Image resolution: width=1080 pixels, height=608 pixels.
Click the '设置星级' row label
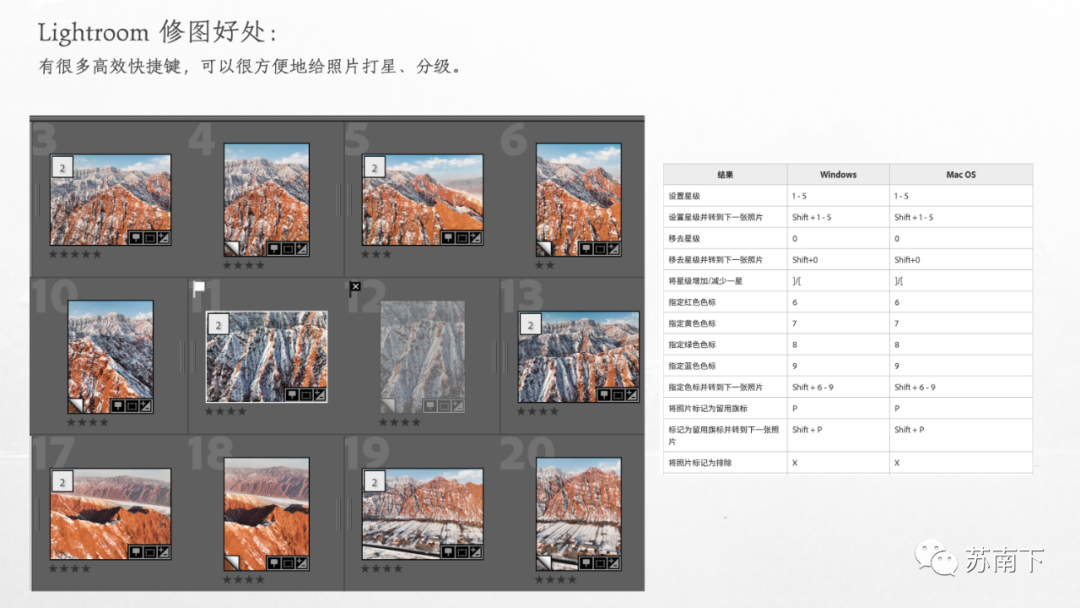684,196
